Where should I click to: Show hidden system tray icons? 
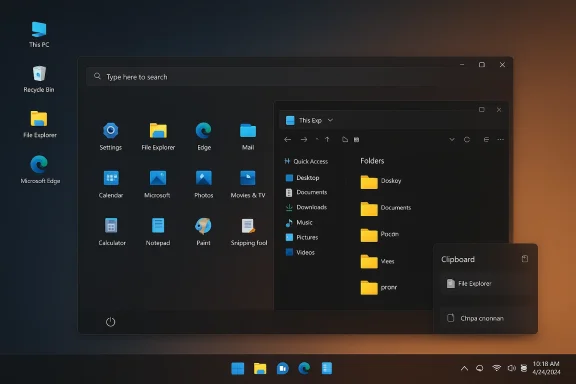tap(464, 368)
